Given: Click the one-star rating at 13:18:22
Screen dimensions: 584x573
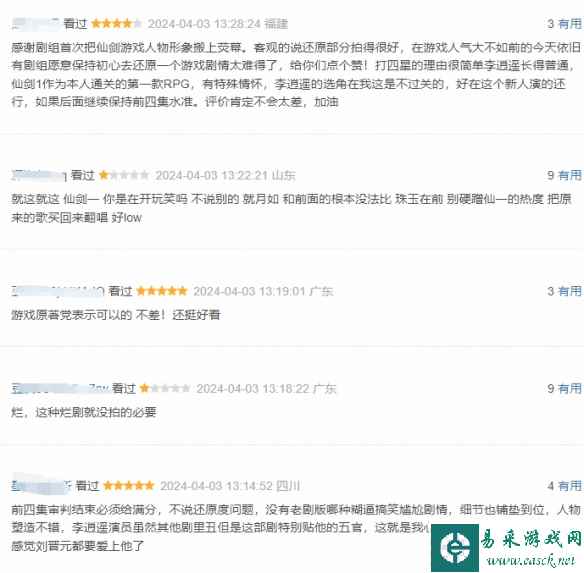Looking at the screenshot, I should point(165,389).
